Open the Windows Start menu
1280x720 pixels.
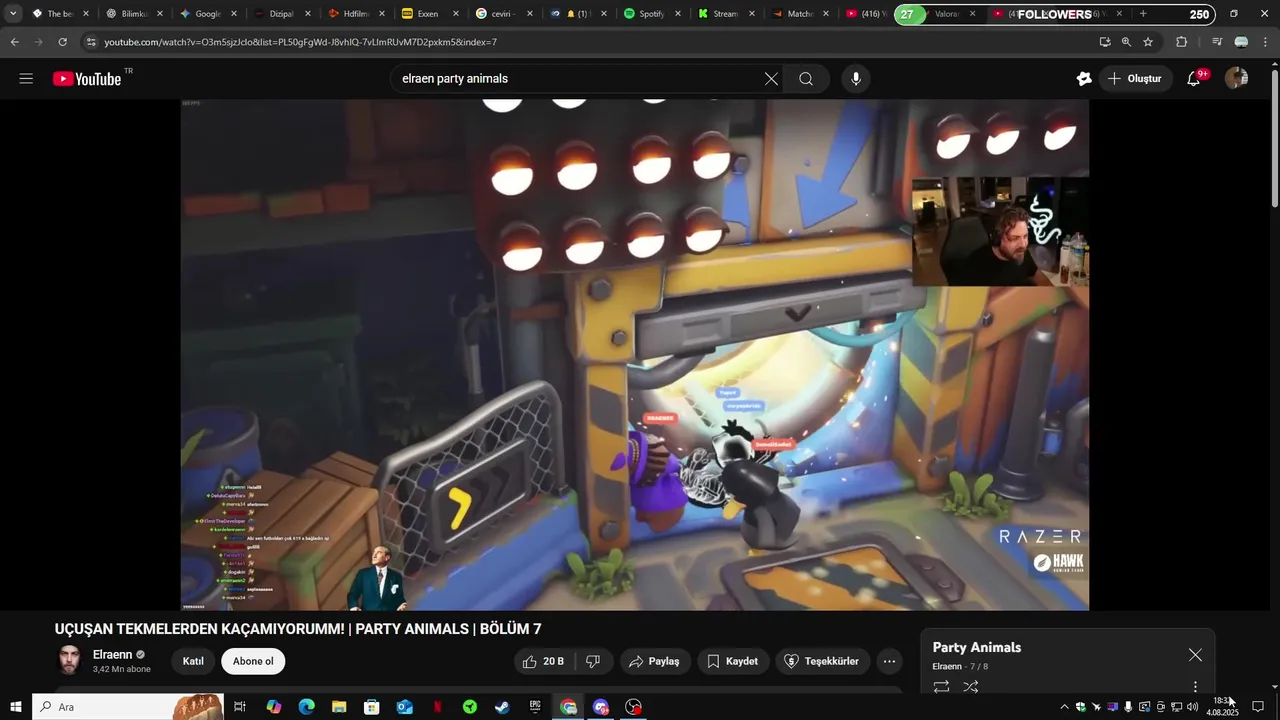point(15,707)
